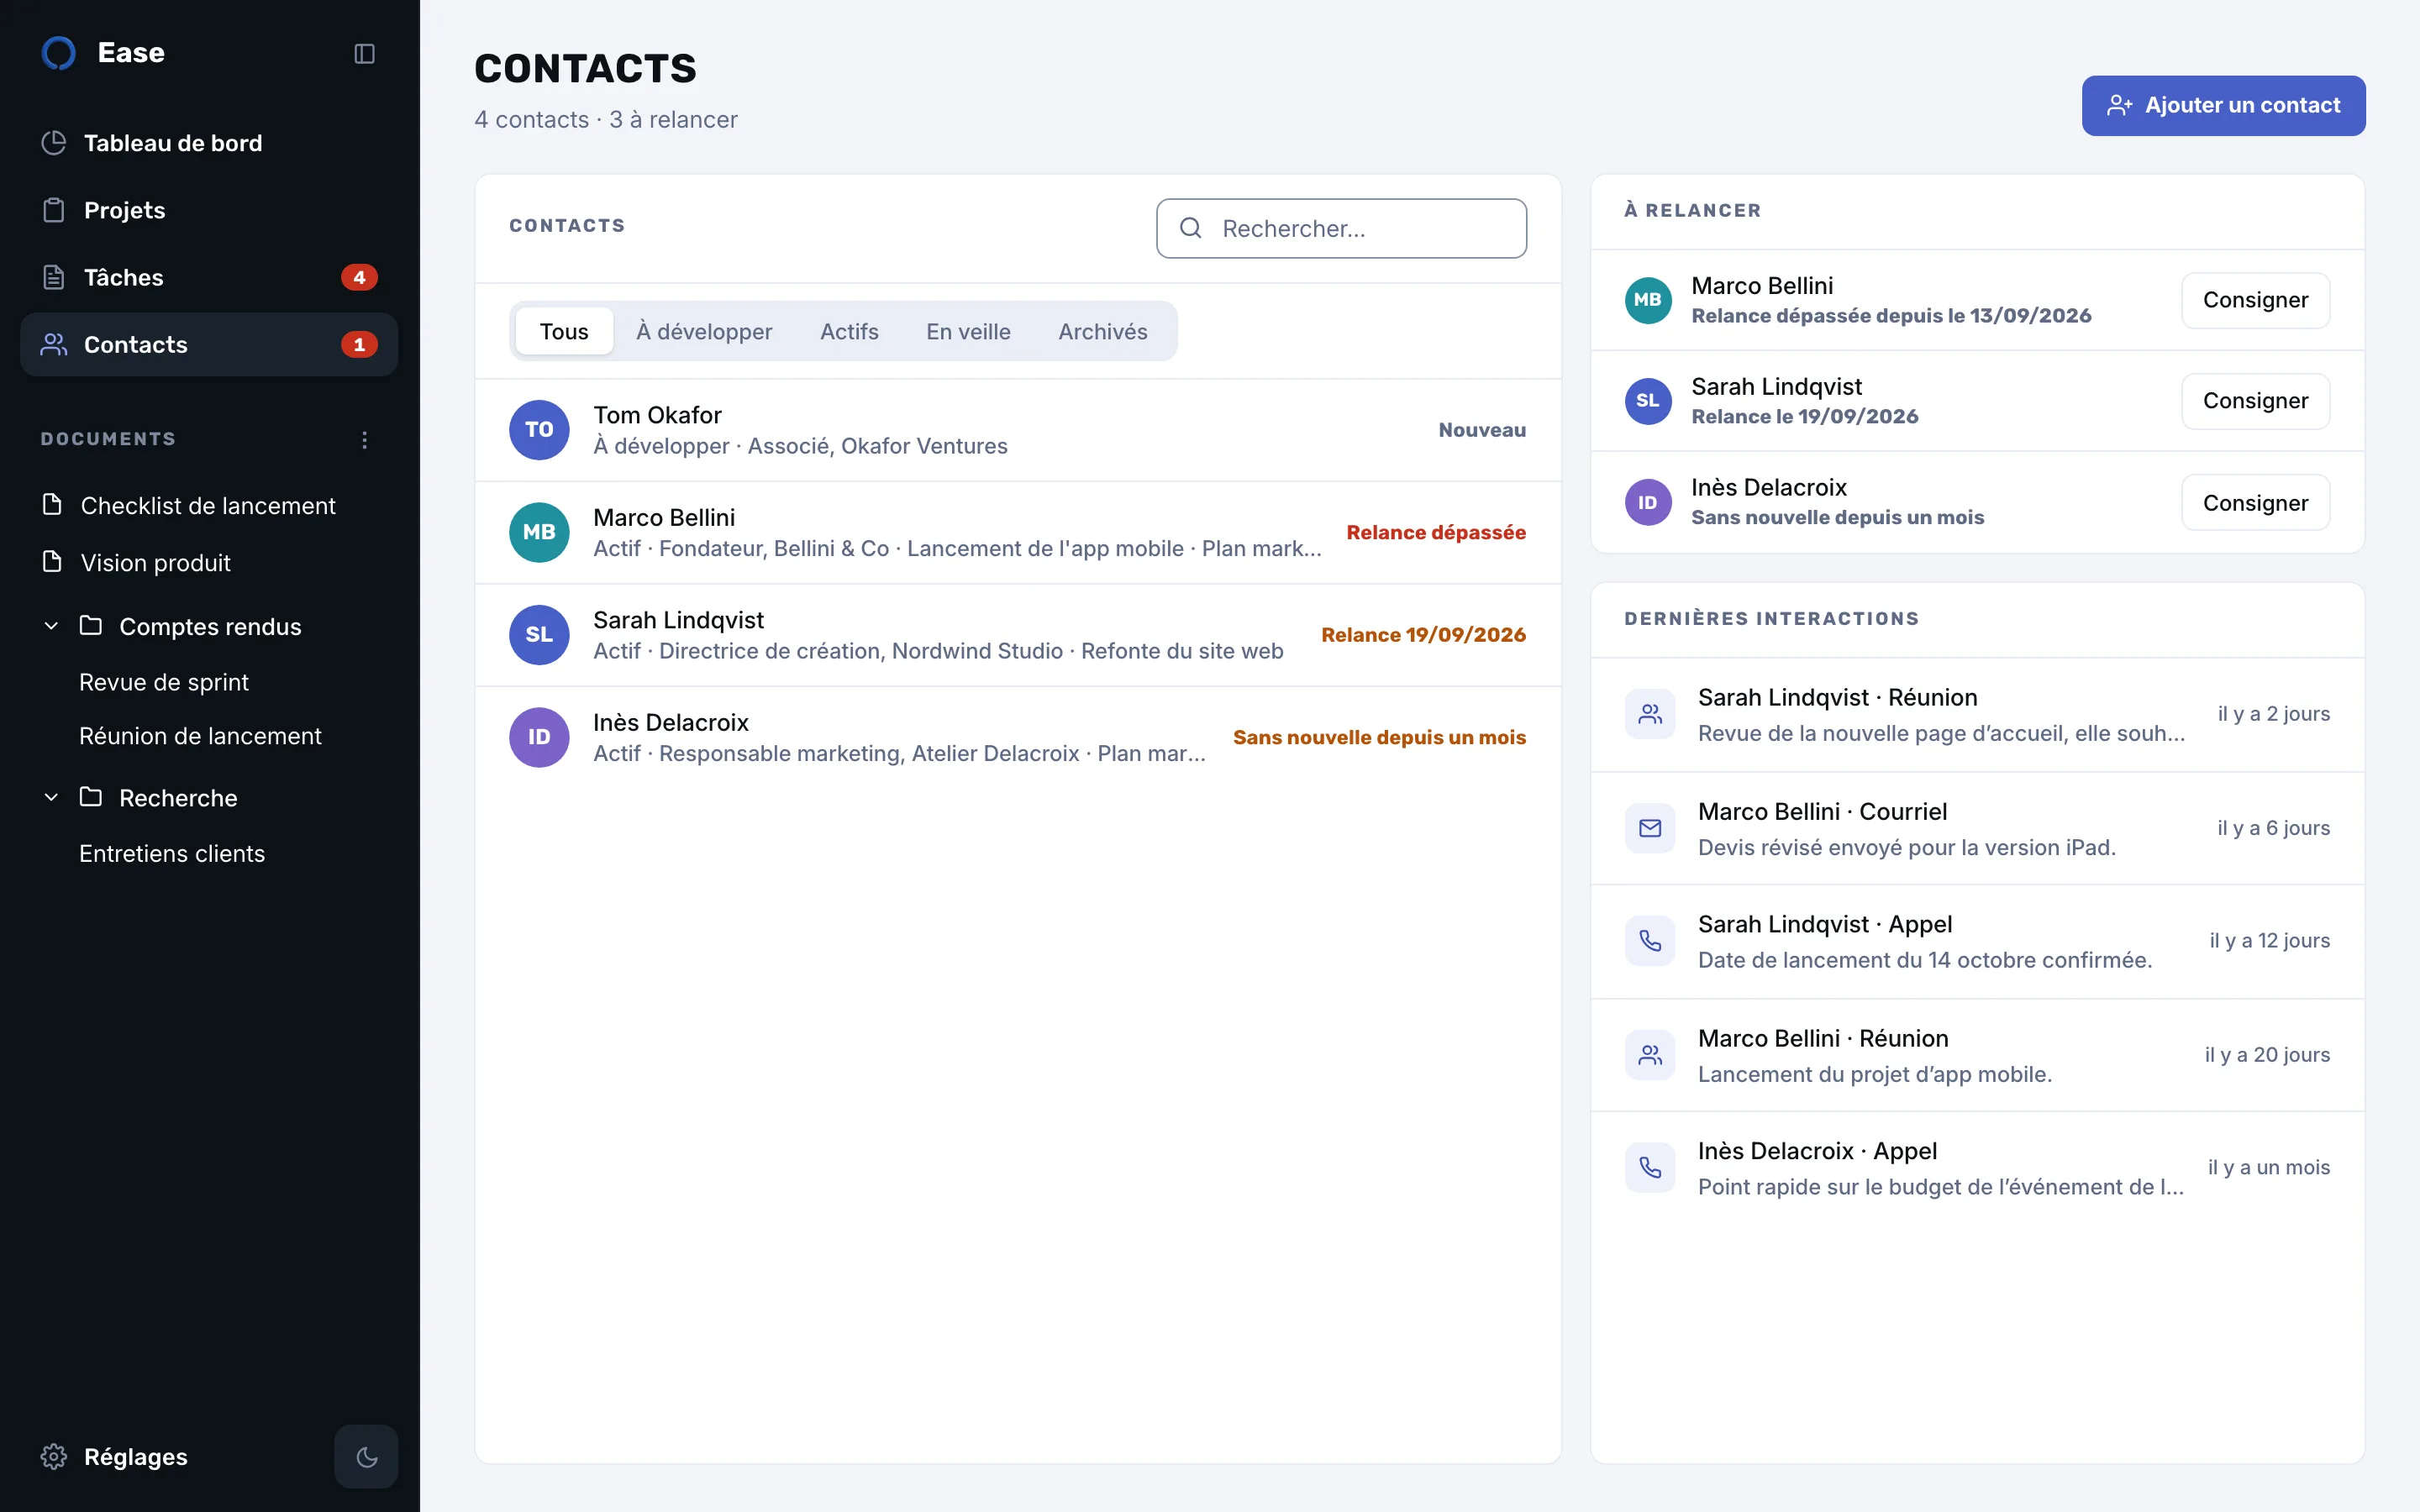Click mail icon for Marco Bellini Courriel
This screenshot has width=2420, height=1512.
1650,828
